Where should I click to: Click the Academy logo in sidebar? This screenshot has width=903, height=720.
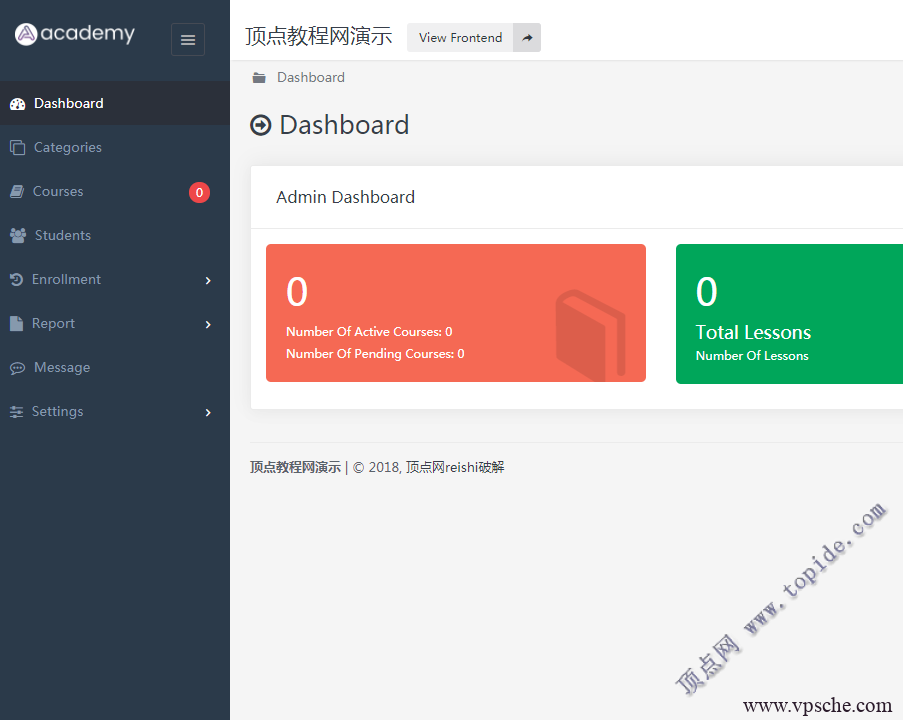[75, 34]
